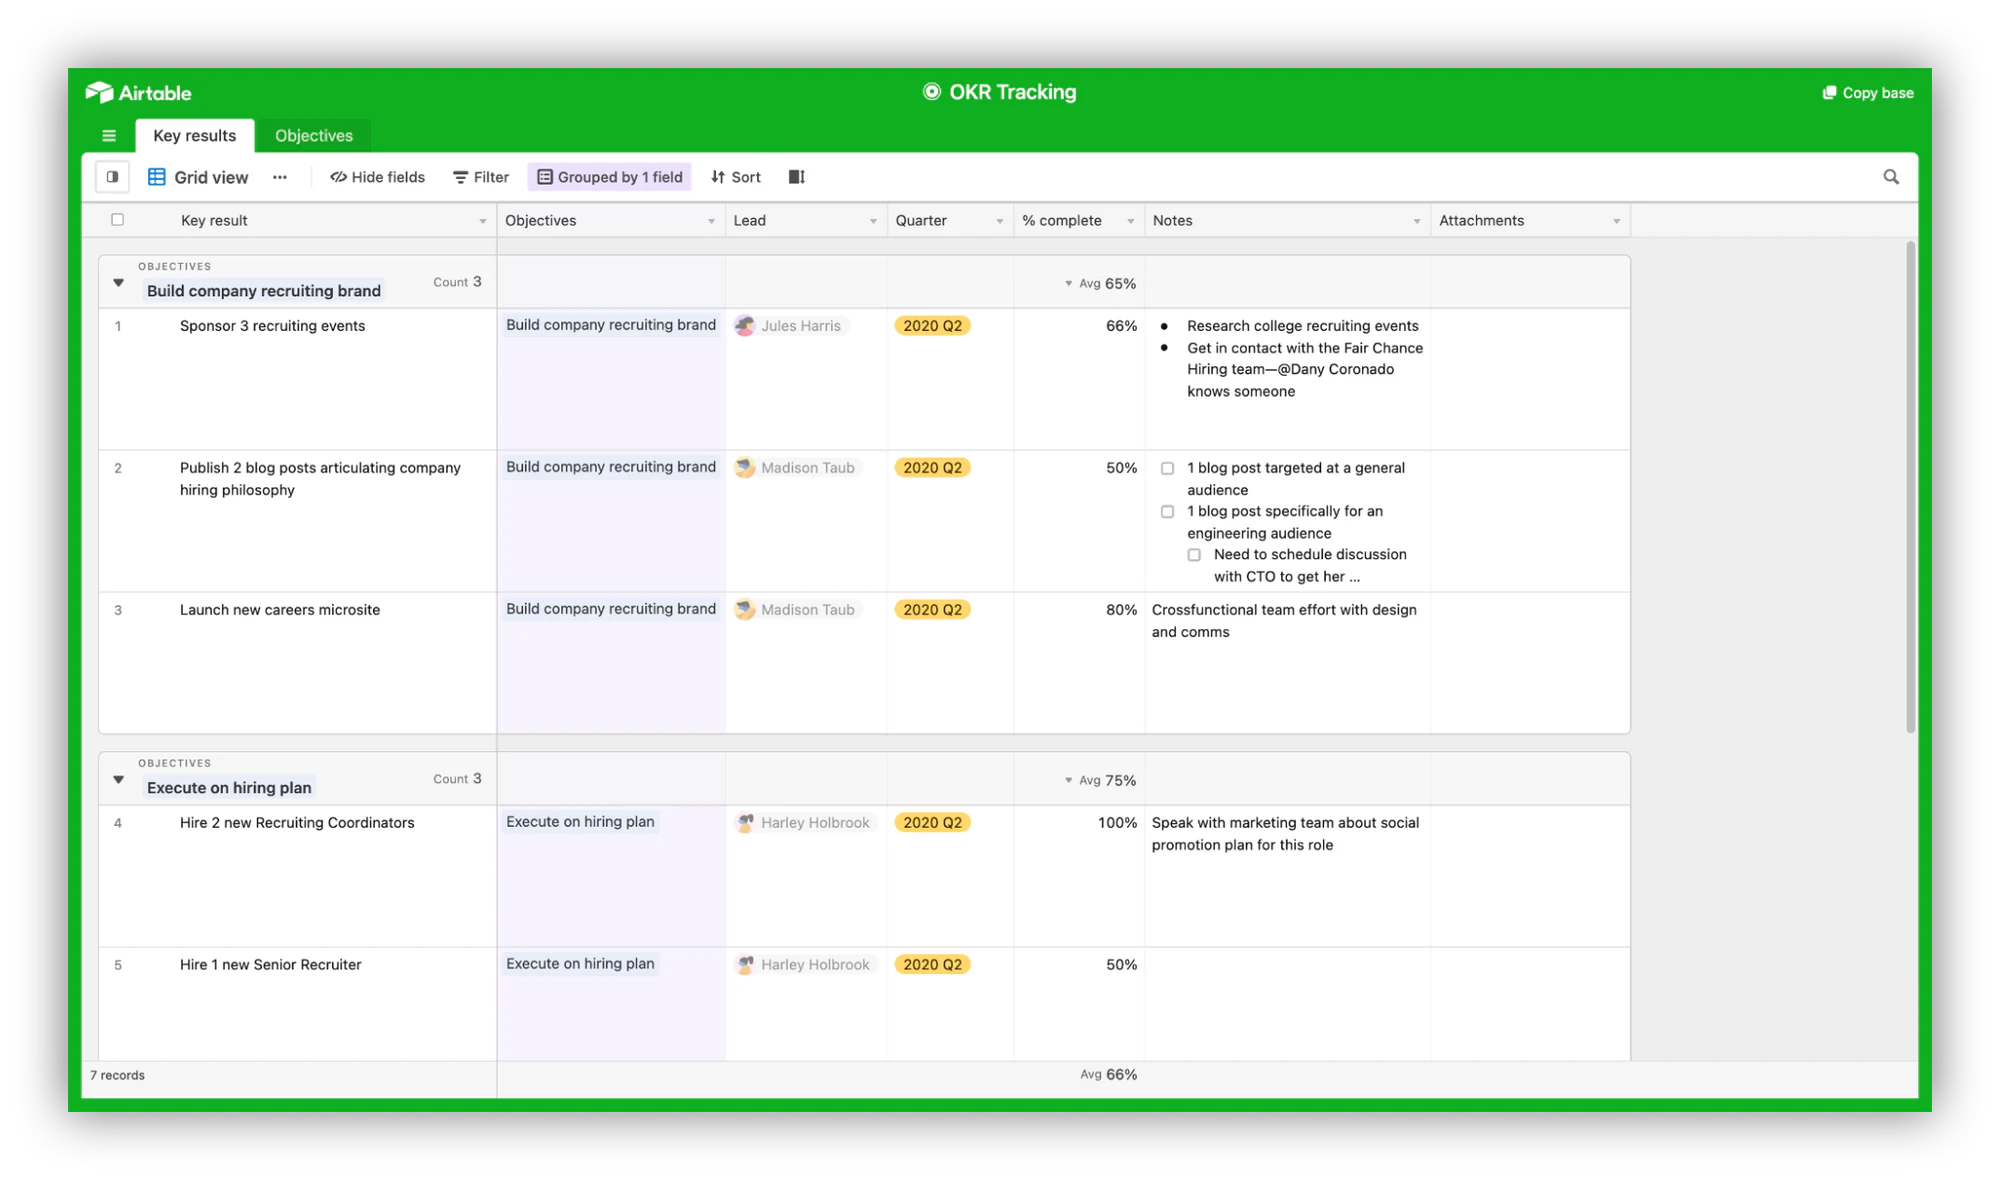Open Objectives column dropdown arrow
Viewport: 2000px width, 1180px height.
[711, 221]
